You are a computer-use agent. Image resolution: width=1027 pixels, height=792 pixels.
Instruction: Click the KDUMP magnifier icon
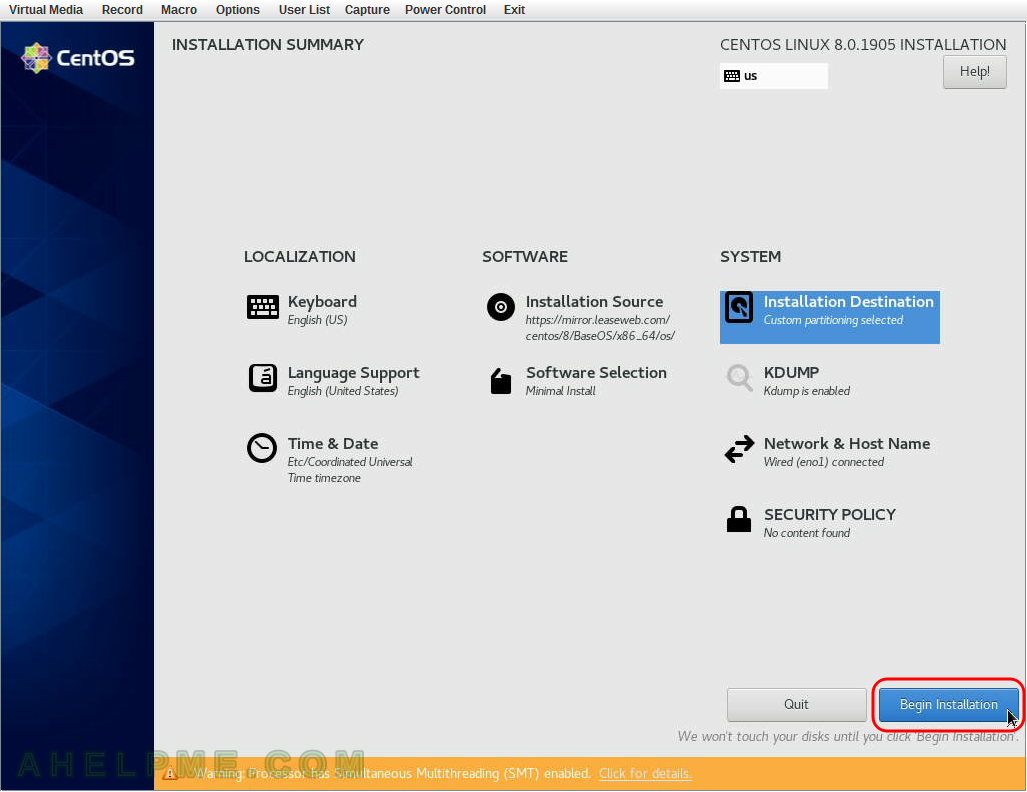[x=739, y=378]
